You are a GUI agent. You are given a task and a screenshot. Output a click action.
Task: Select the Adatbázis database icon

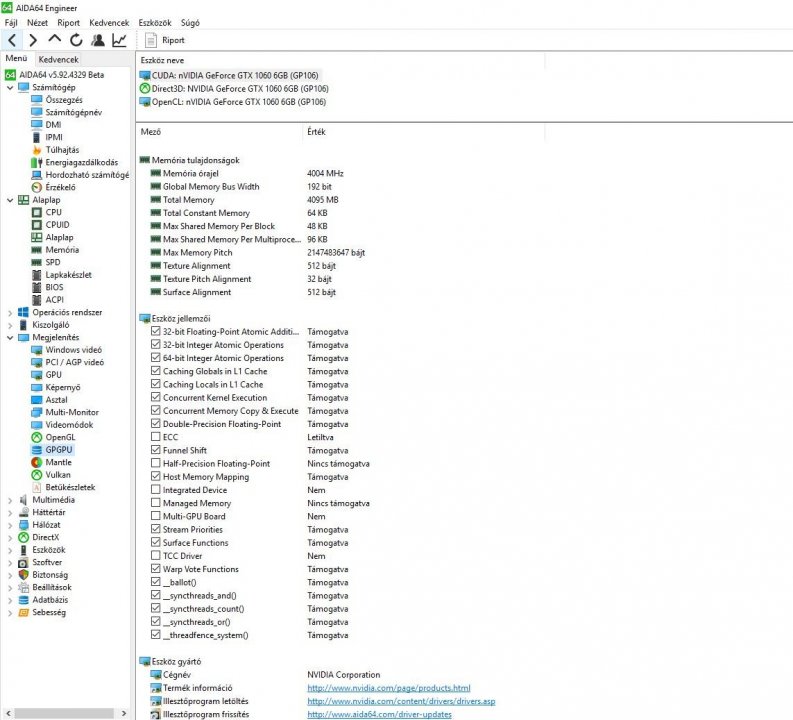[23, 600]
